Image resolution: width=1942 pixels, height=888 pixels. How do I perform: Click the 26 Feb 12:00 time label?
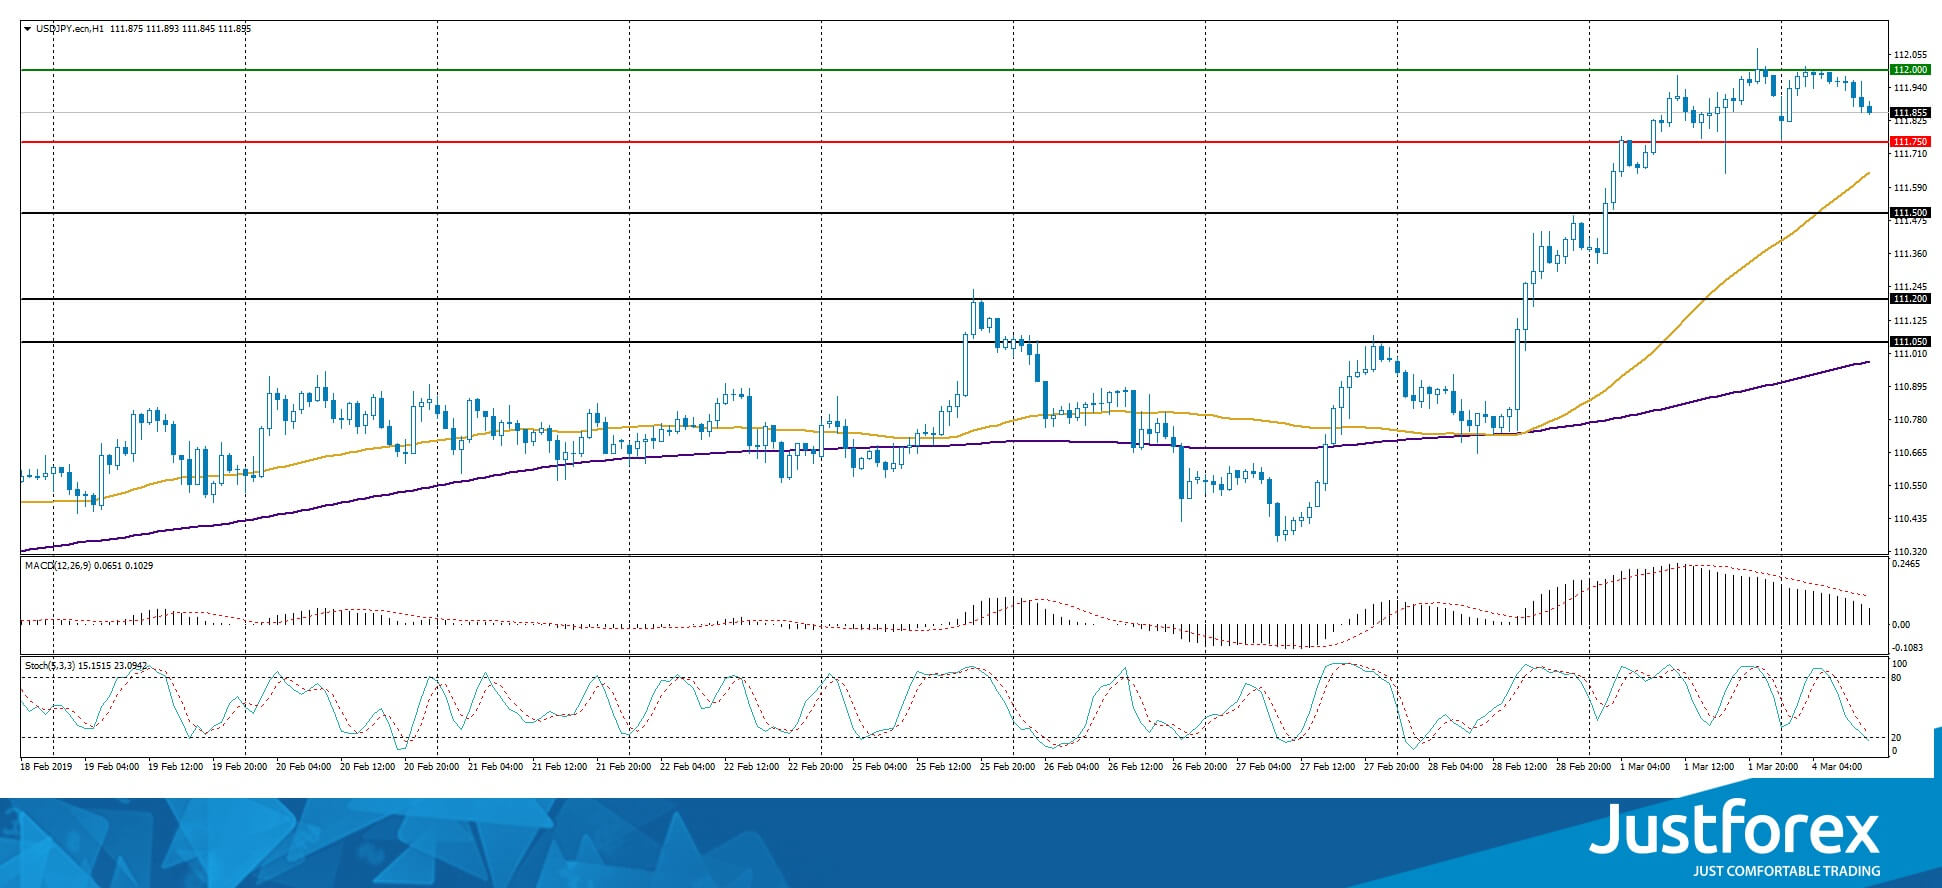(x=1135, y=767)
